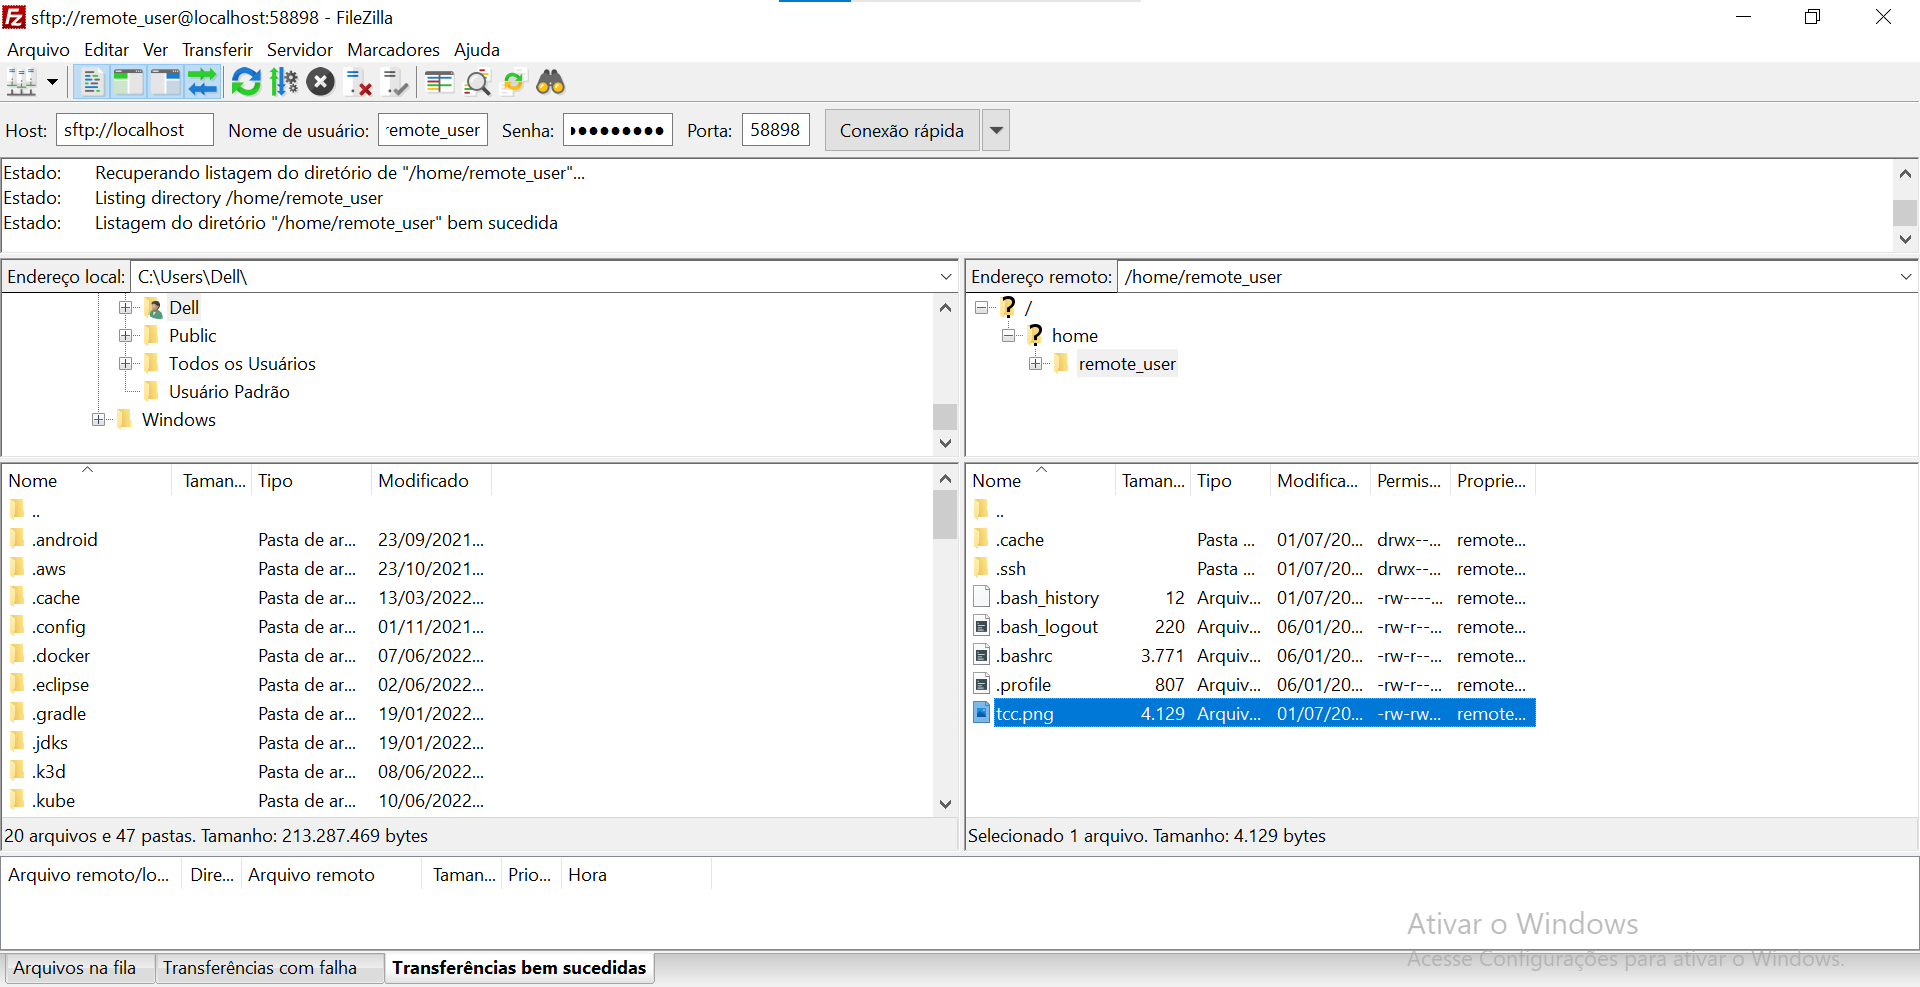1920x987 pixels.
Task: Toggle the message log display
Action: [91, 82]
